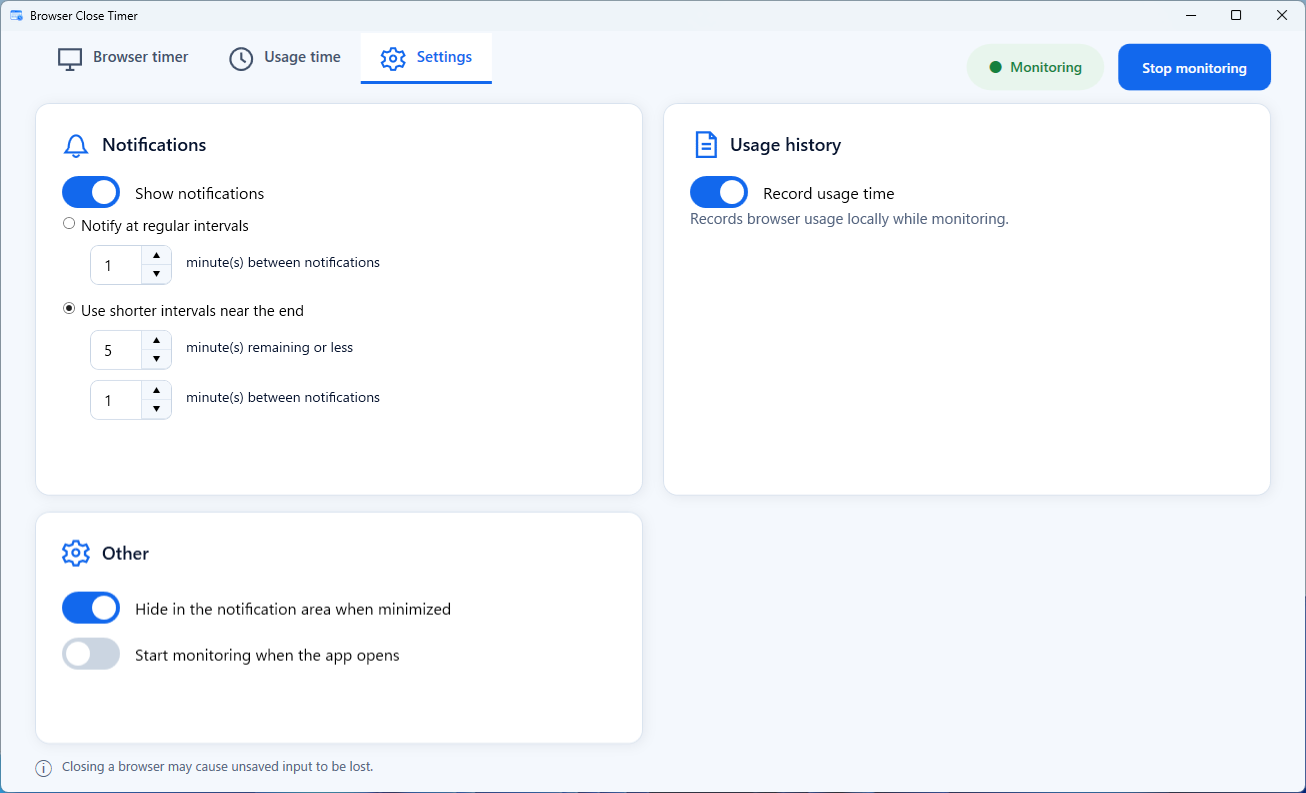The image size is (1306, 793).
Task: Click the "Notifications" heading text
Action: [x=154, y=145]
